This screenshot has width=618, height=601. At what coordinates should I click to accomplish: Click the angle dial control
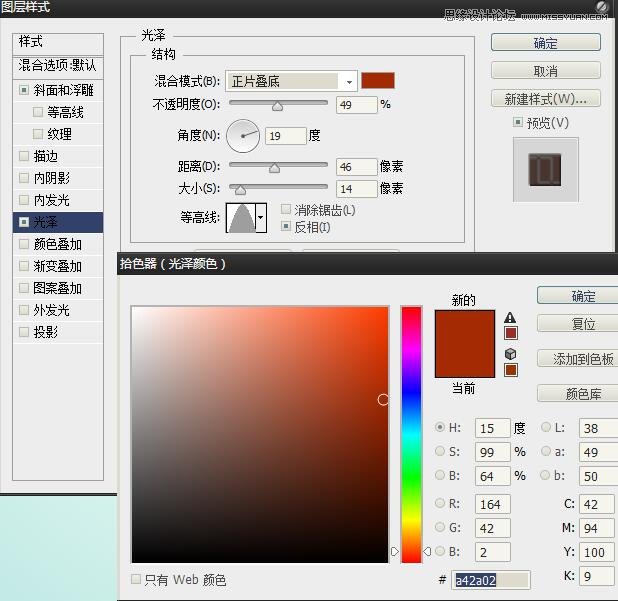click(243, 136)
